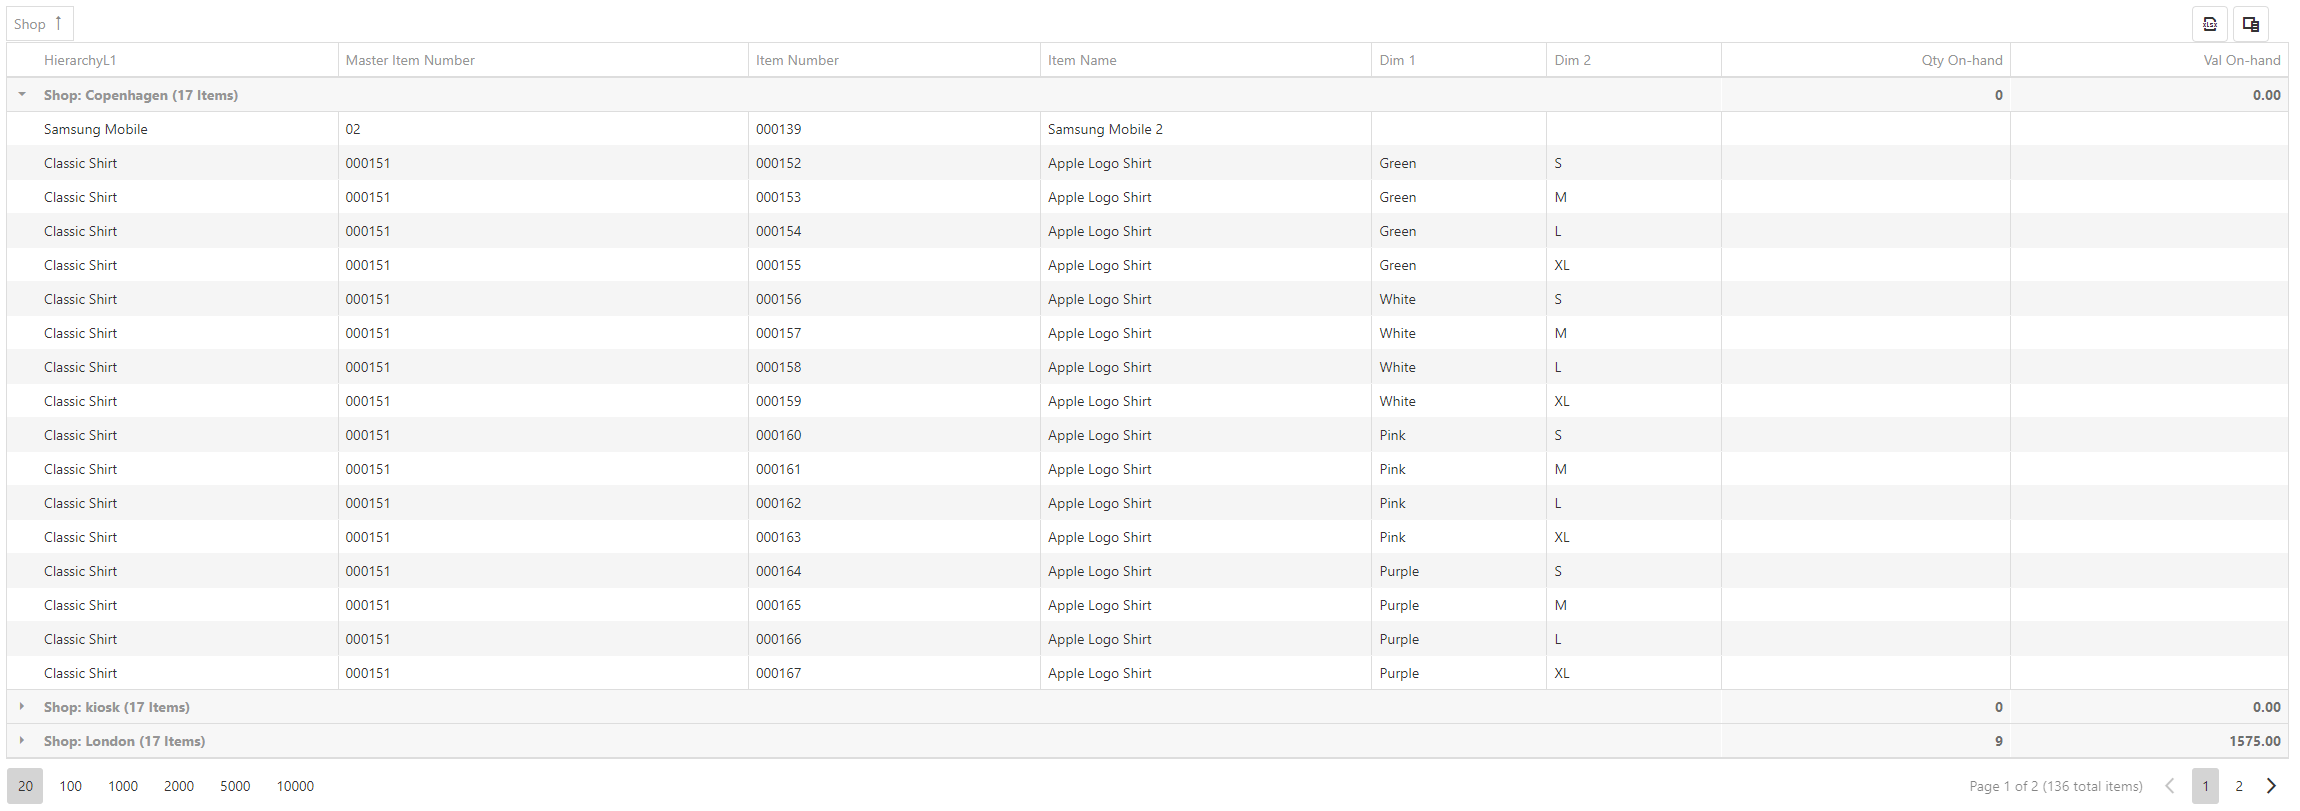2300x811 pixels.
Task: Click master item number 02
Action: pos(353,129)
